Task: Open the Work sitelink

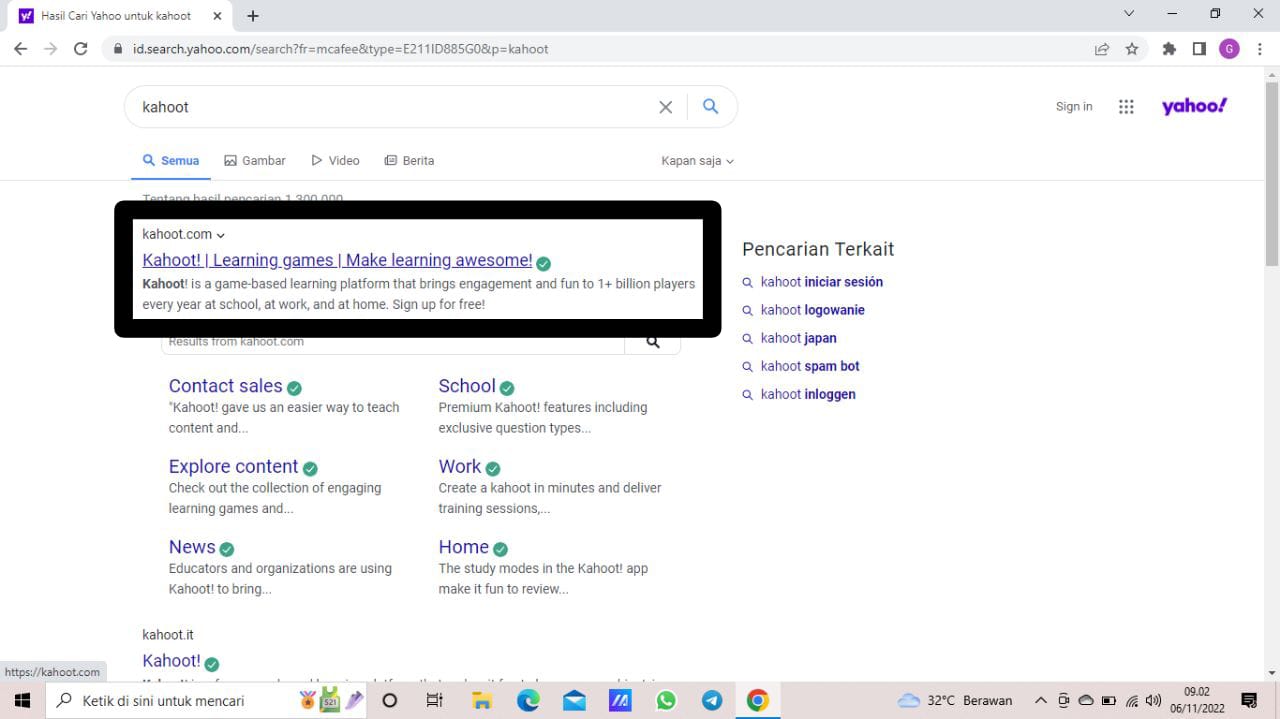Action: 460,466
